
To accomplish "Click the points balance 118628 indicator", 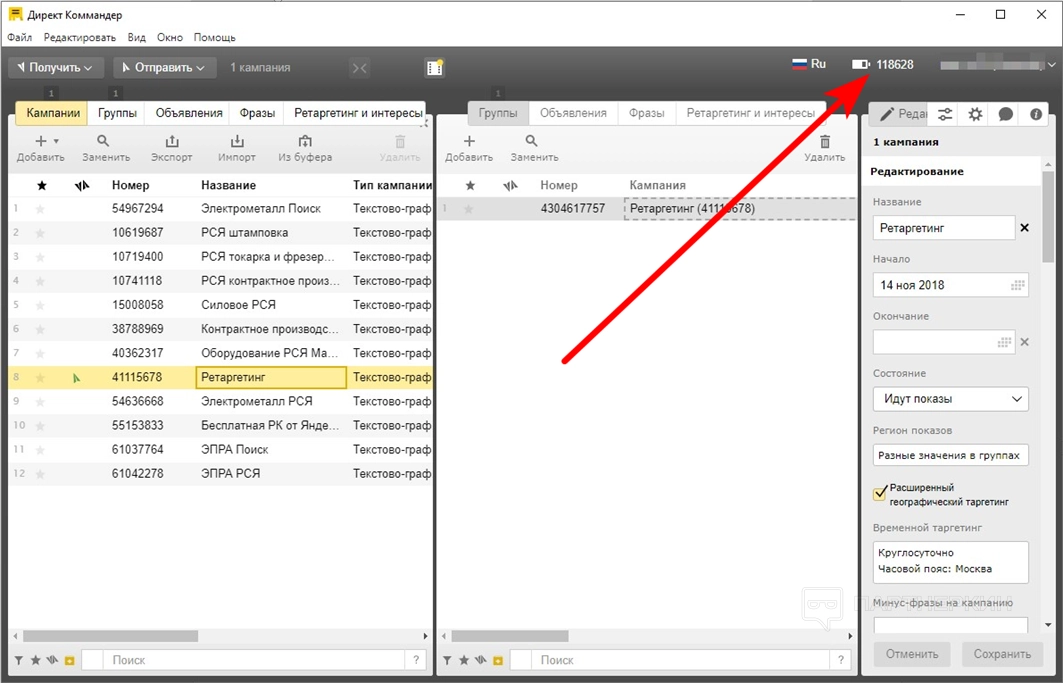I will 883,64.
